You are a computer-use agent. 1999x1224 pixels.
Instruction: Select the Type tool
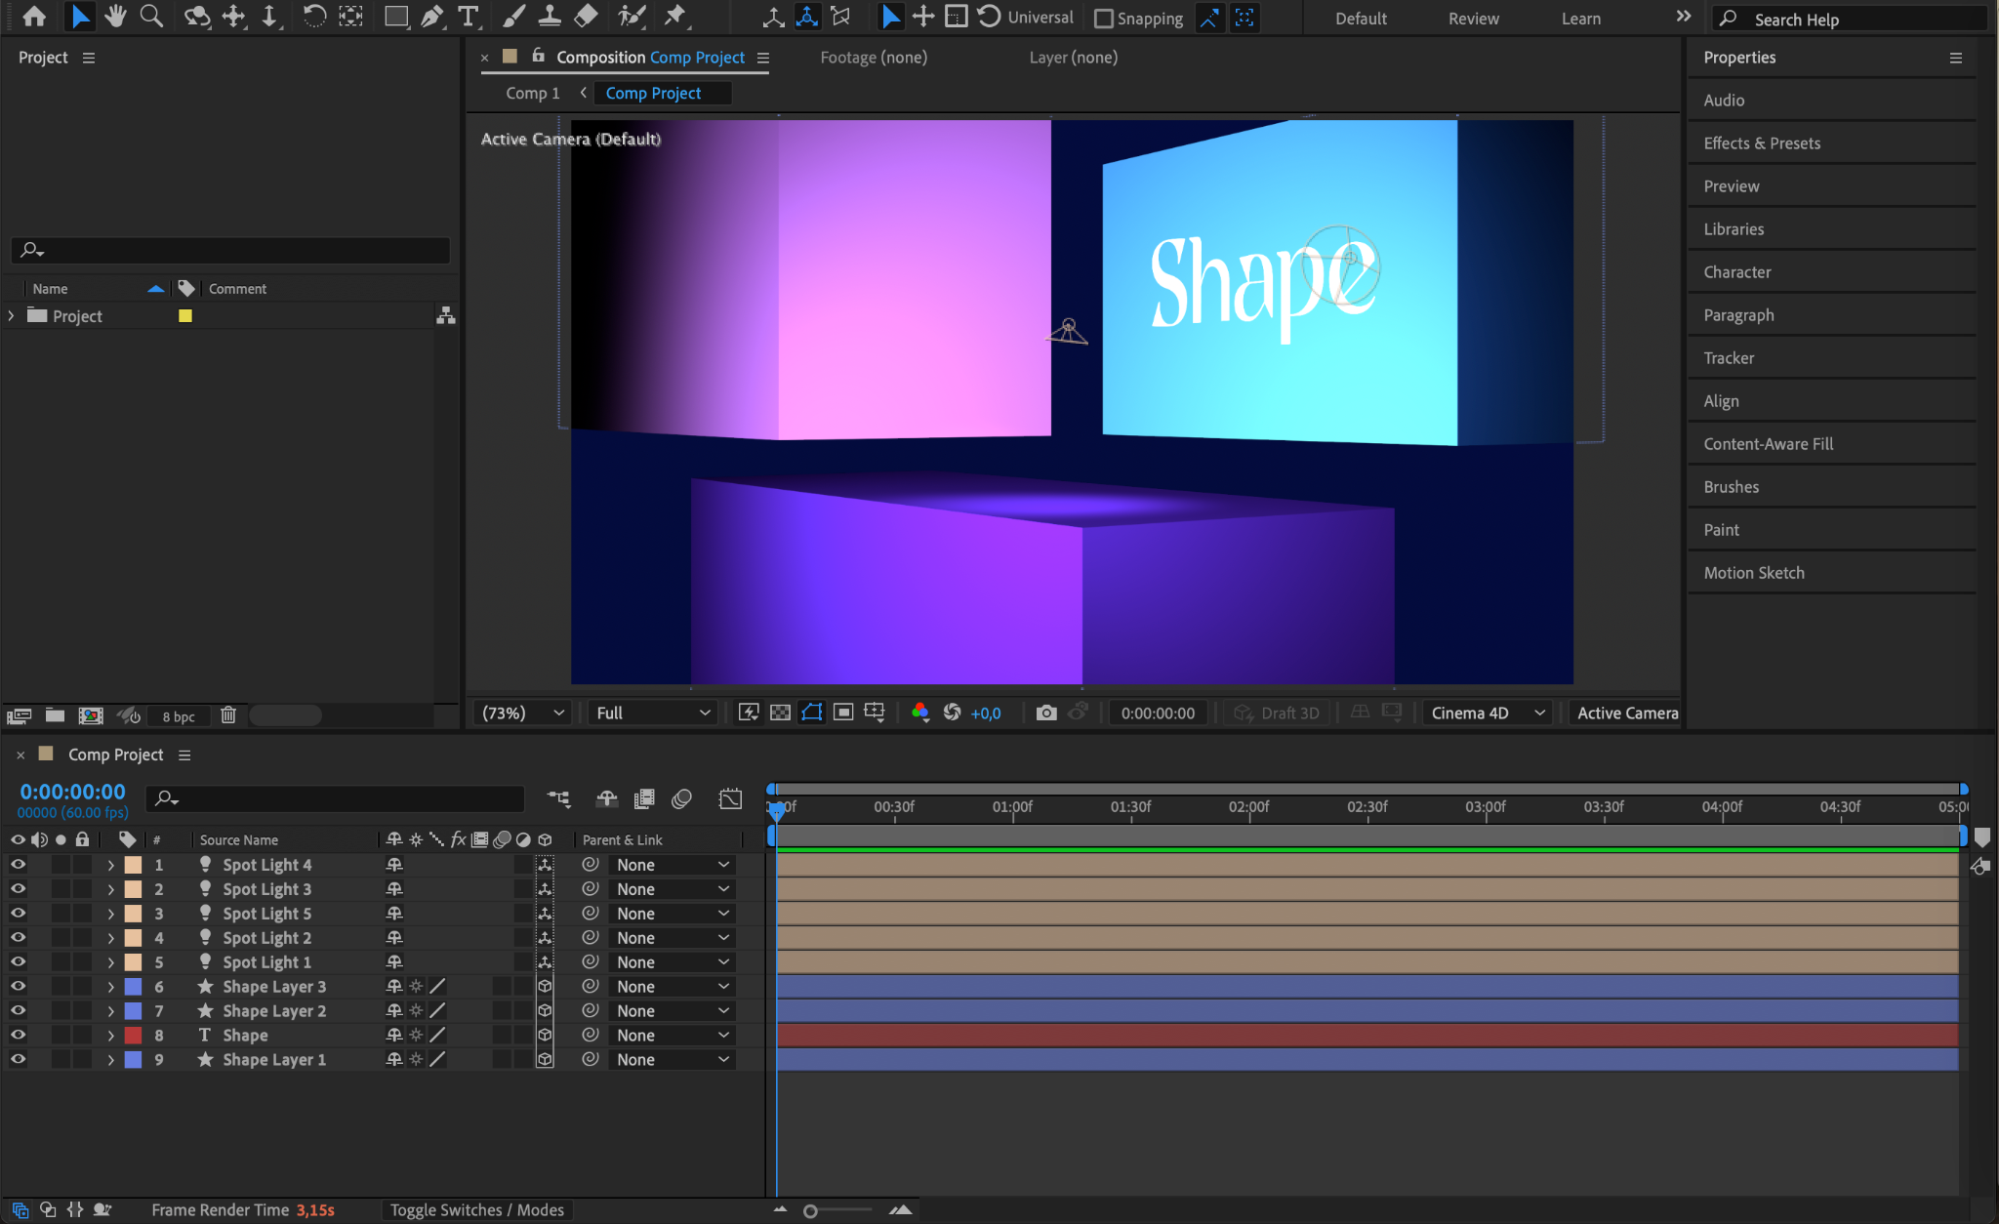coord(467,16)
